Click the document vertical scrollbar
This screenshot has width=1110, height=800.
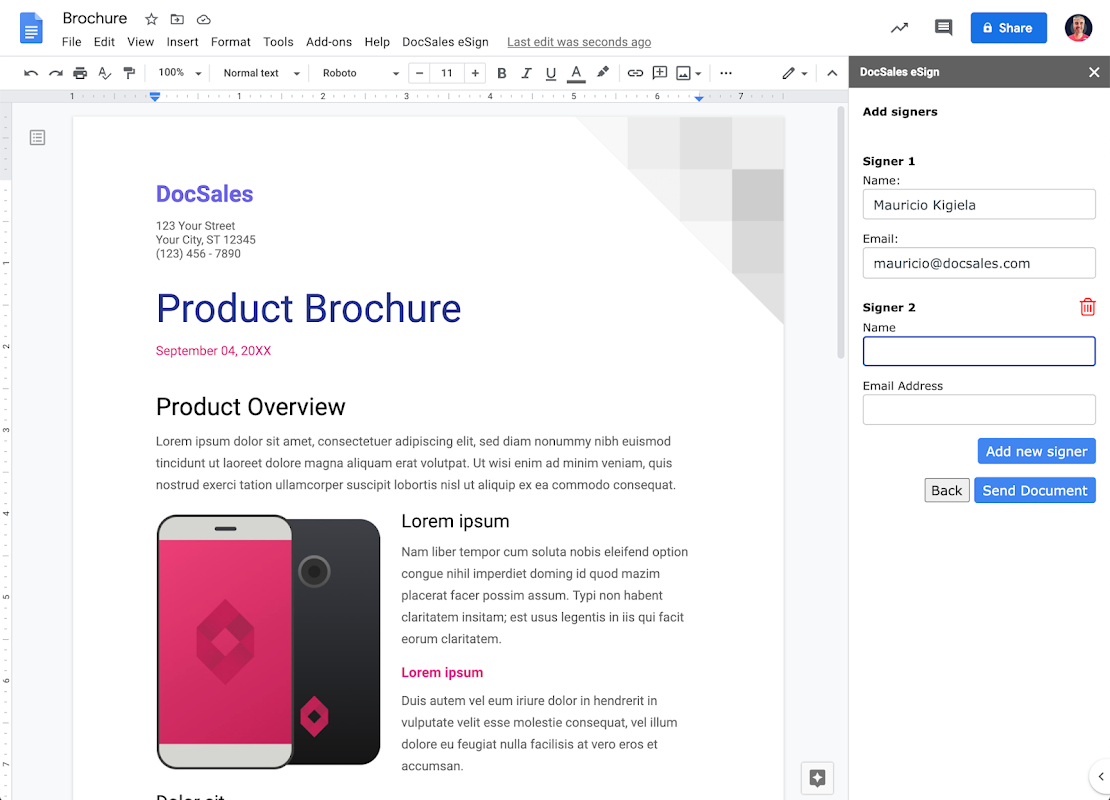840,232
